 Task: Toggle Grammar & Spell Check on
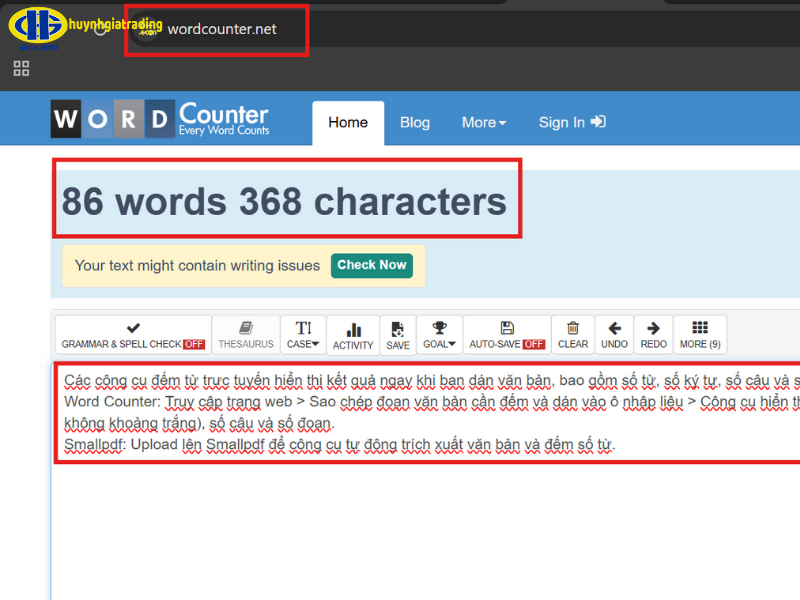point(133,335)
